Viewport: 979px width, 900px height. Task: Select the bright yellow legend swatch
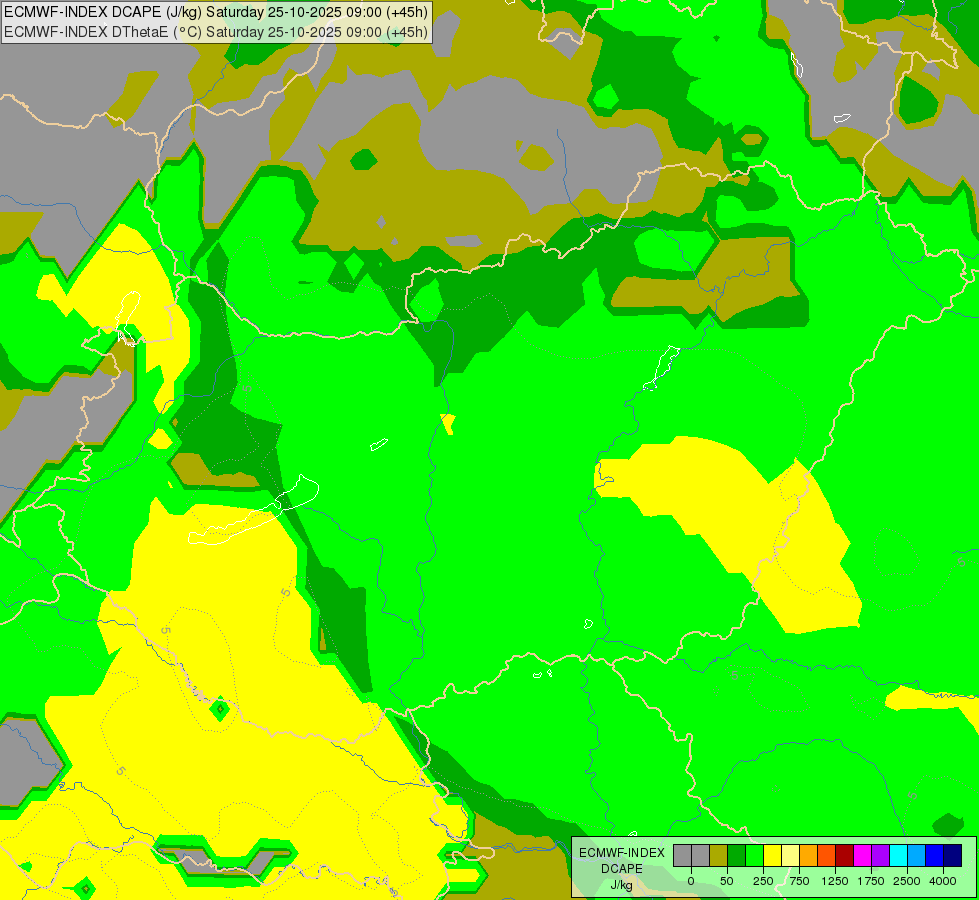coord(772,856)
